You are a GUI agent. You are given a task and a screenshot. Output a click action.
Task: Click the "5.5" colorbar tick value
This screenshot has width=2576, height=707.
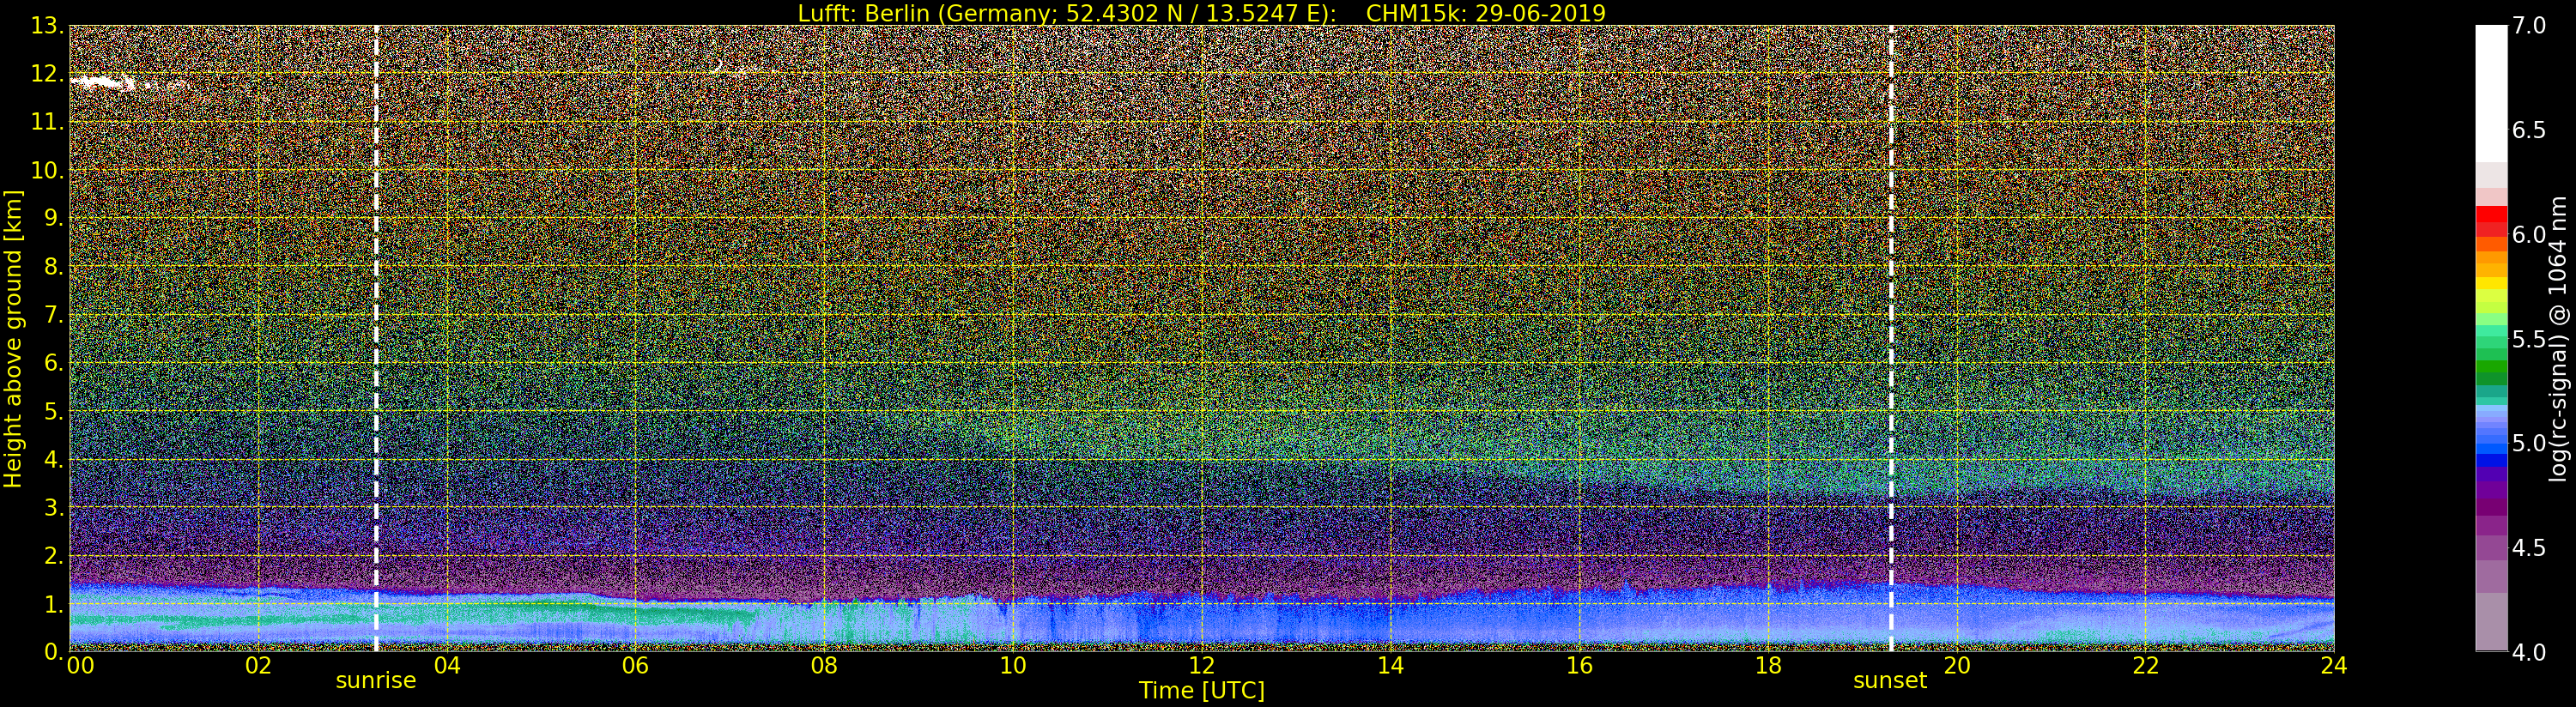pyautogui.click(x=2529, y=339)
